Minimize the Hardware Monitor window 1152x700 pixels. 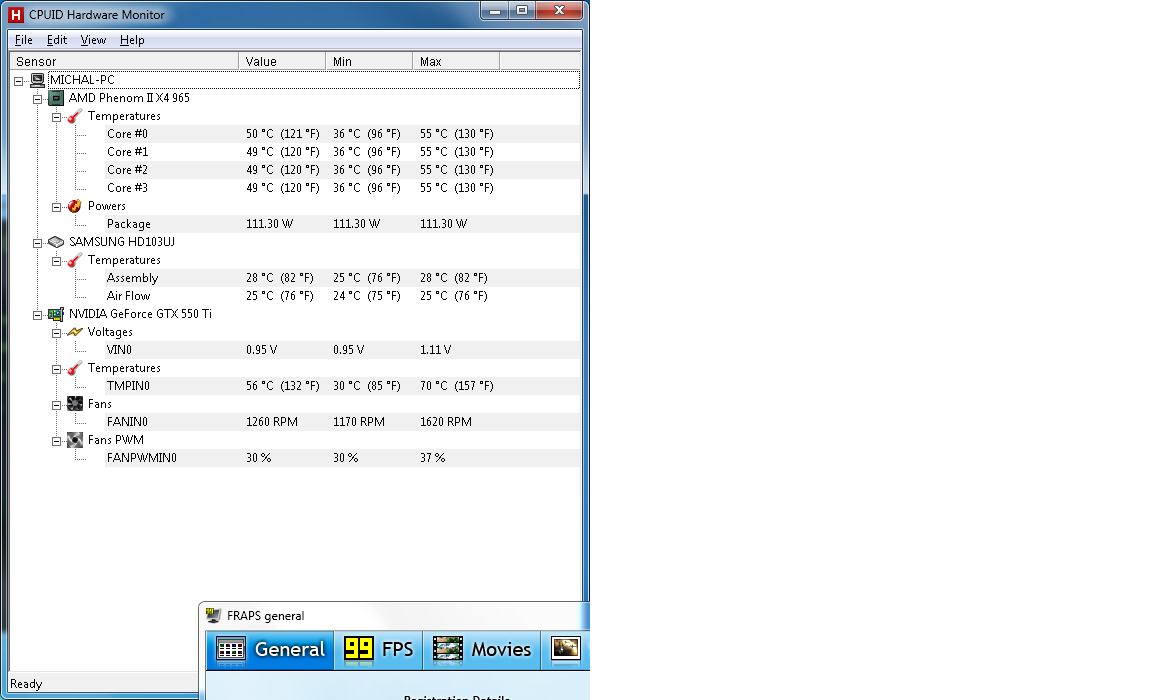click(x=495, y=10)
